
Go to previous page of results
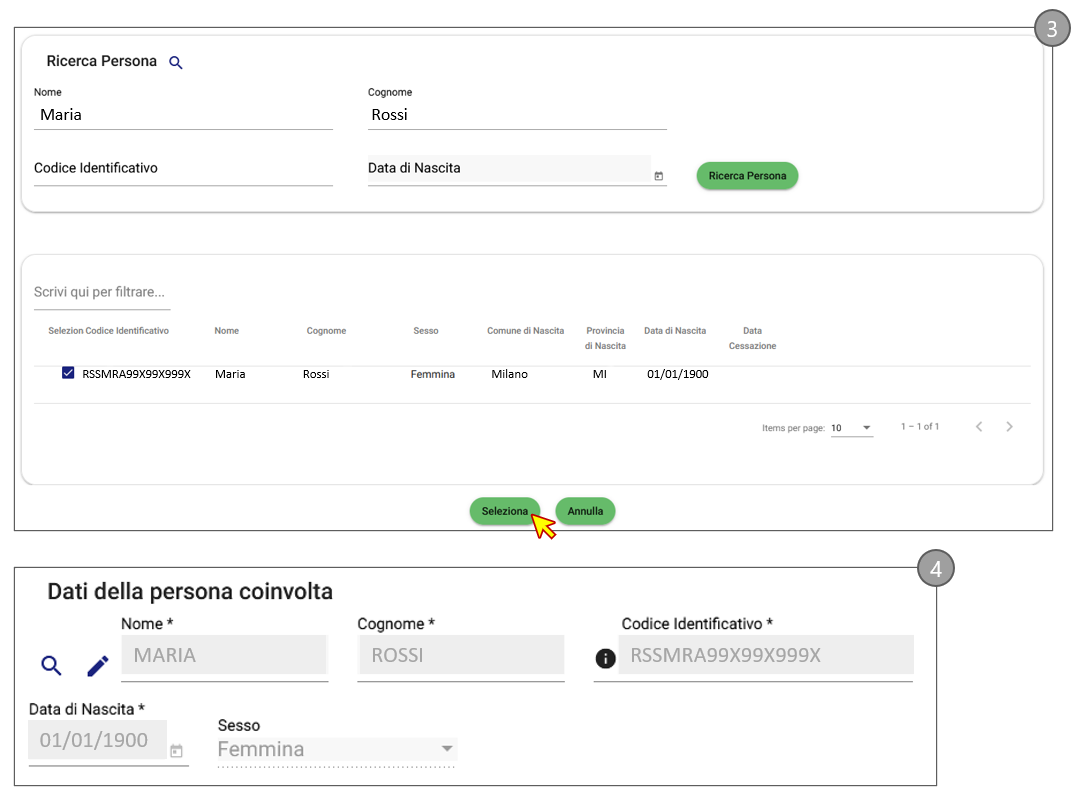(979, 427)
